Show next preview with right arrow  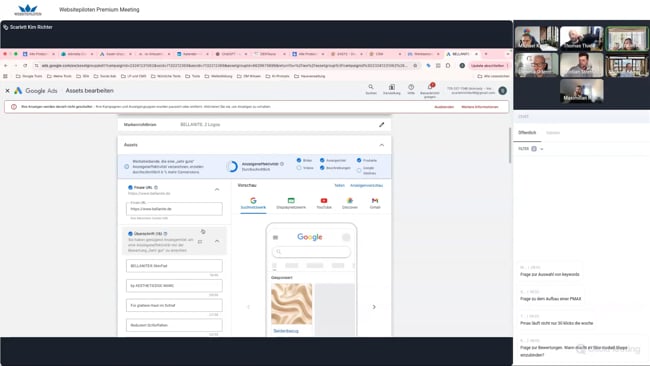click(374, 307)
